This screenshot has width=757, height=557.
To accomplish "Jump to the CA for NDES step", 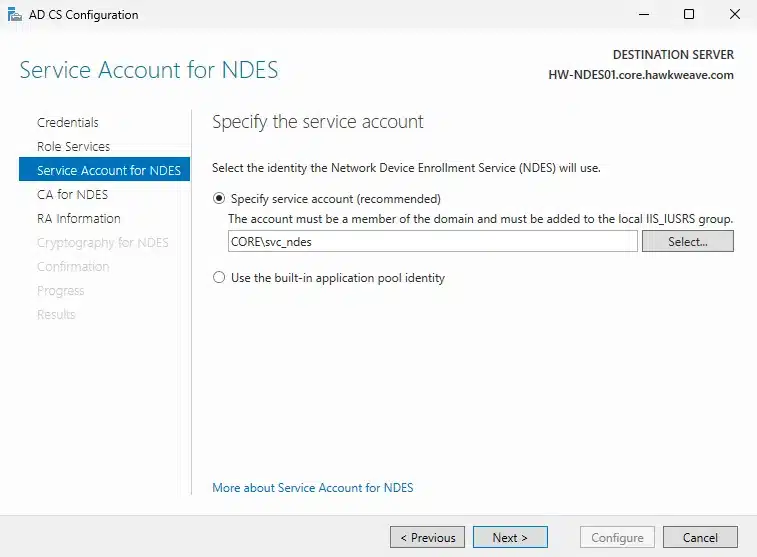I will [72, 194].
